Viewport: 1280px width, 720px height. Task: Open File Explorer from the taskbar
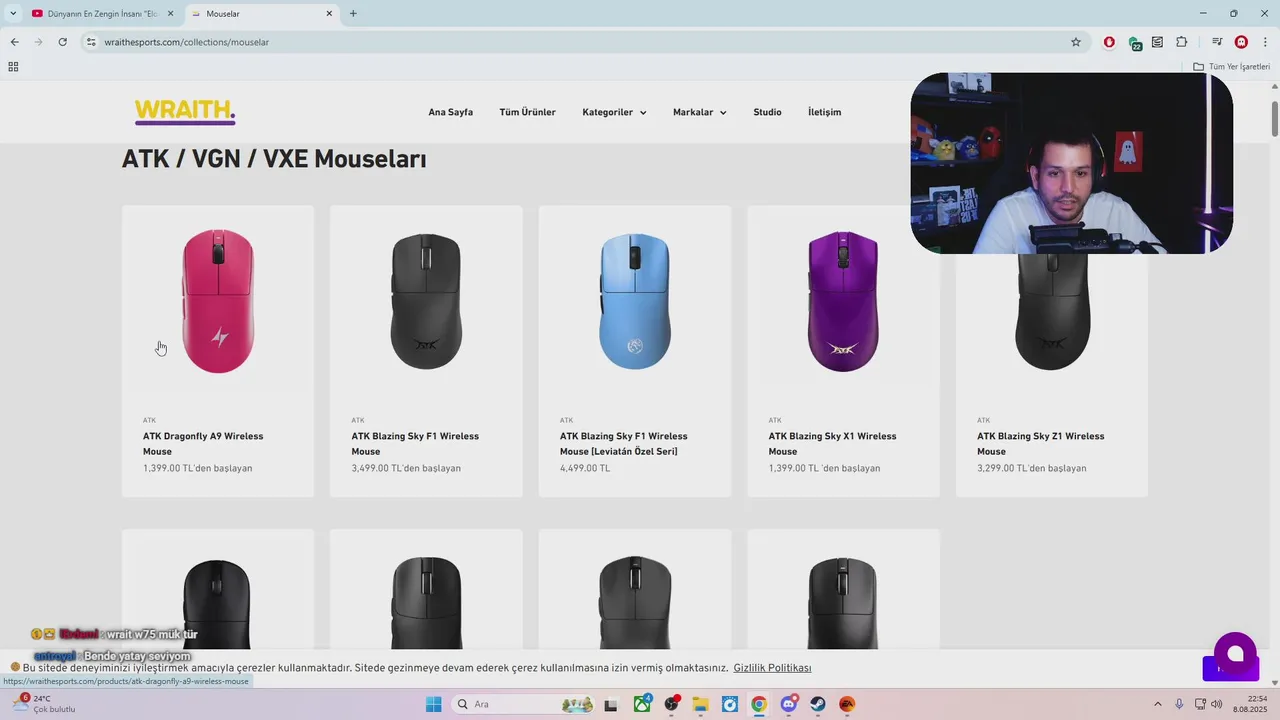coord(700,704)
